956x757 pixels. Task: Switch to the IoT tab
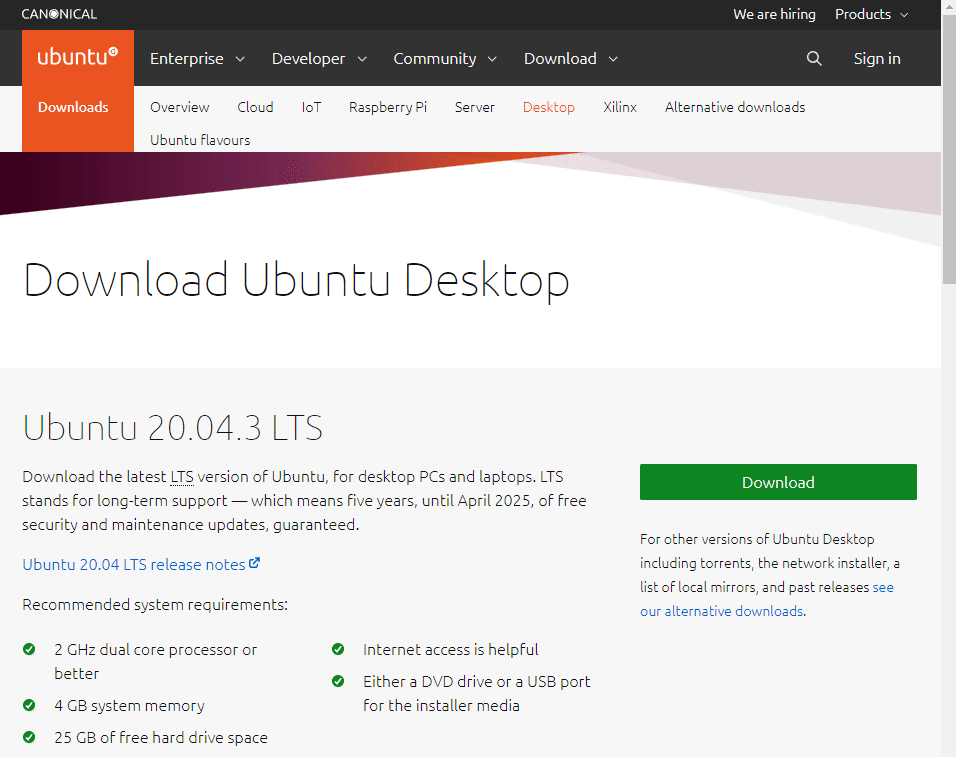click(x=311, y=107)
